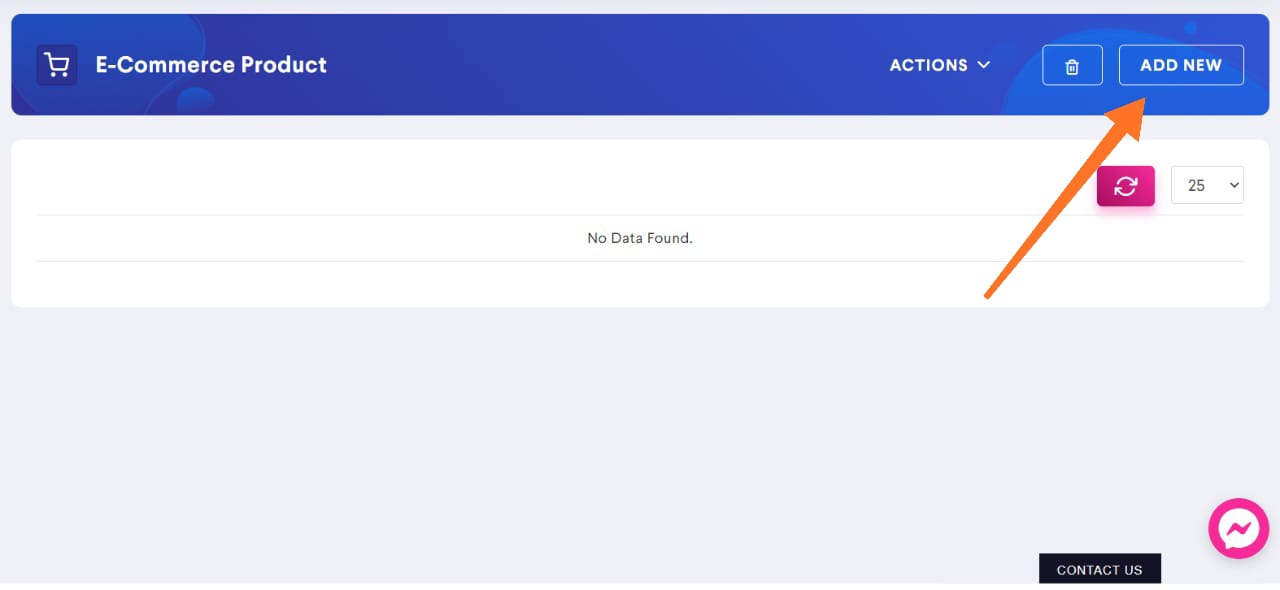Click the No Data Found message
The image size is (1280, 590).
tap(640, 238)
